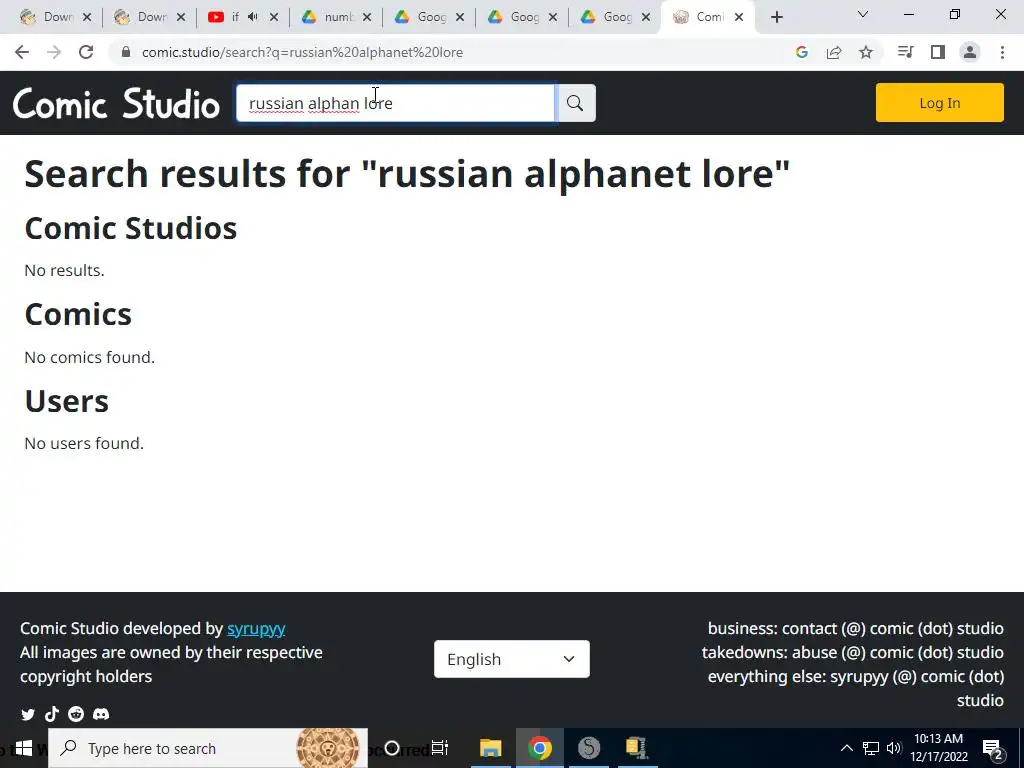This screenshot has height=768, width=1024.
Task: Open Chrome three-dot menu
Action: tap(1002, 52)
